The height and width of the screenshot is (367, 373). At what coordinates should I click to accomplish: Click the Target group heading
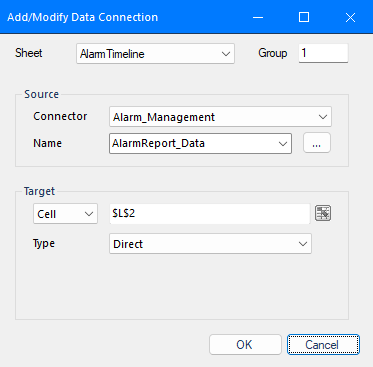(x=39, y=191)
